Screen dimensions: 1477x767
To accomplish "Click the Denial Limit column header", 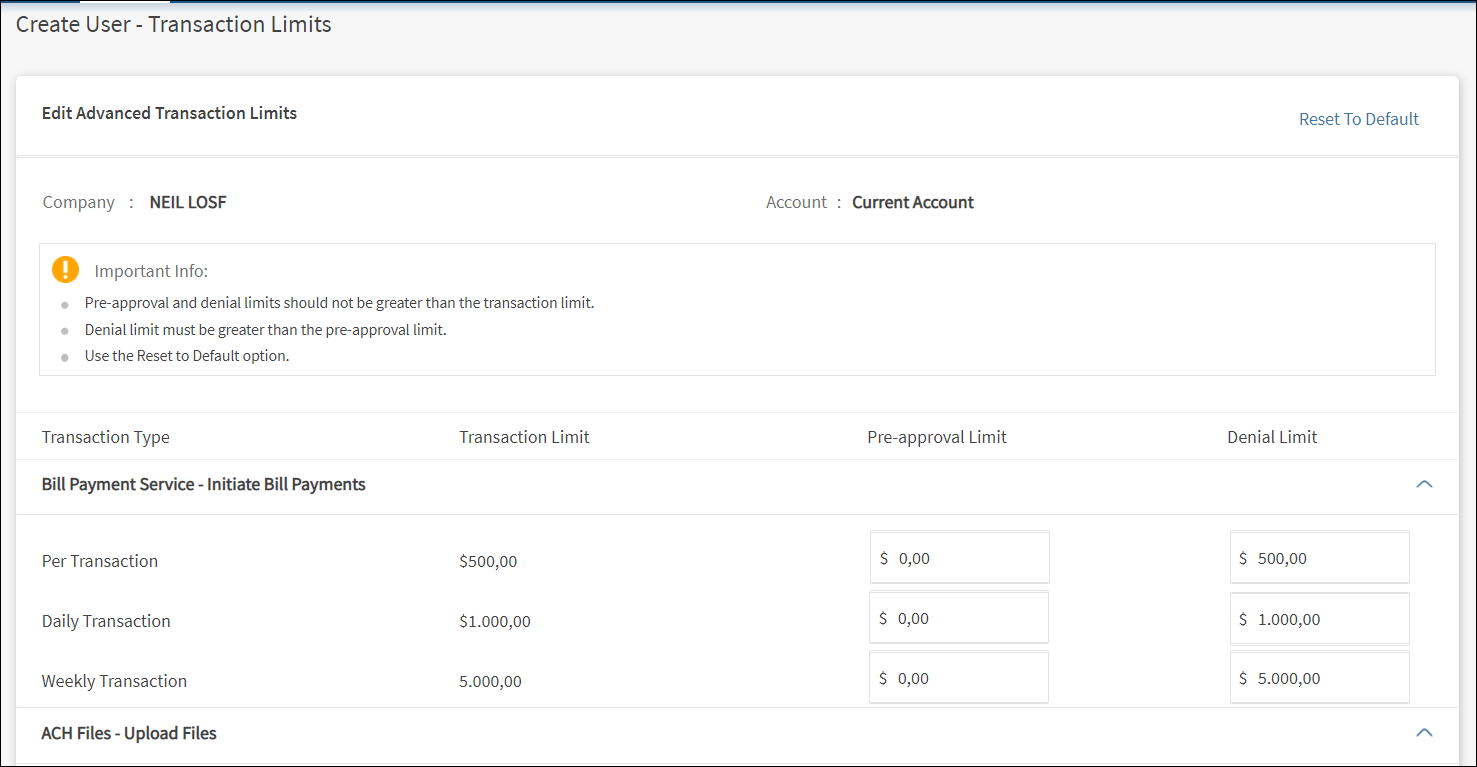I will (x=1272, y=437).
